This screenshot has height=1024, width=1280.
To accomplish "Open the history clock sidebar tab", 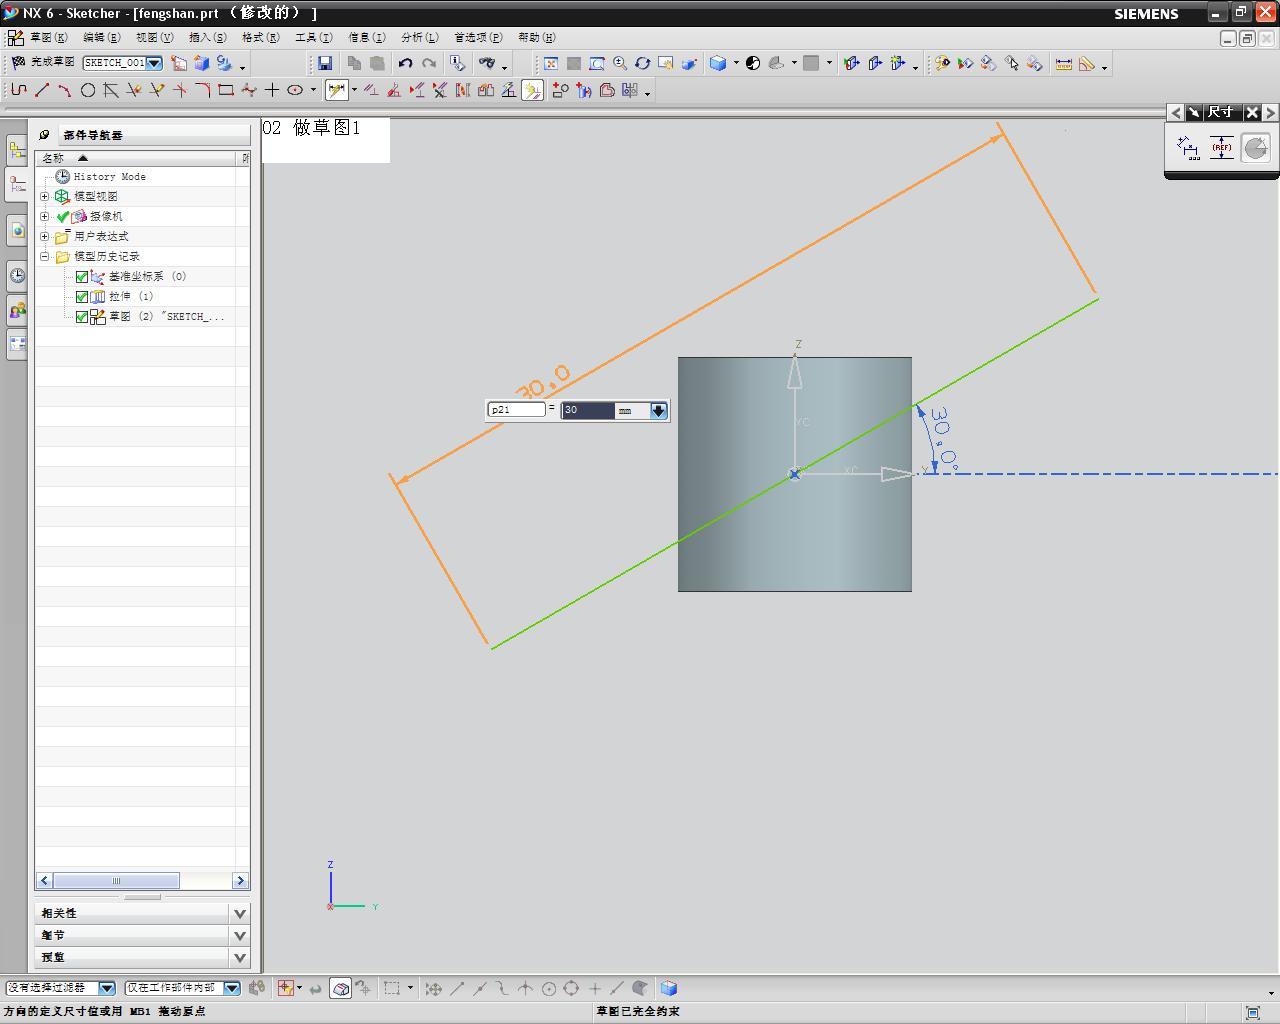I will pyautogui.click(x=17, y=275).
